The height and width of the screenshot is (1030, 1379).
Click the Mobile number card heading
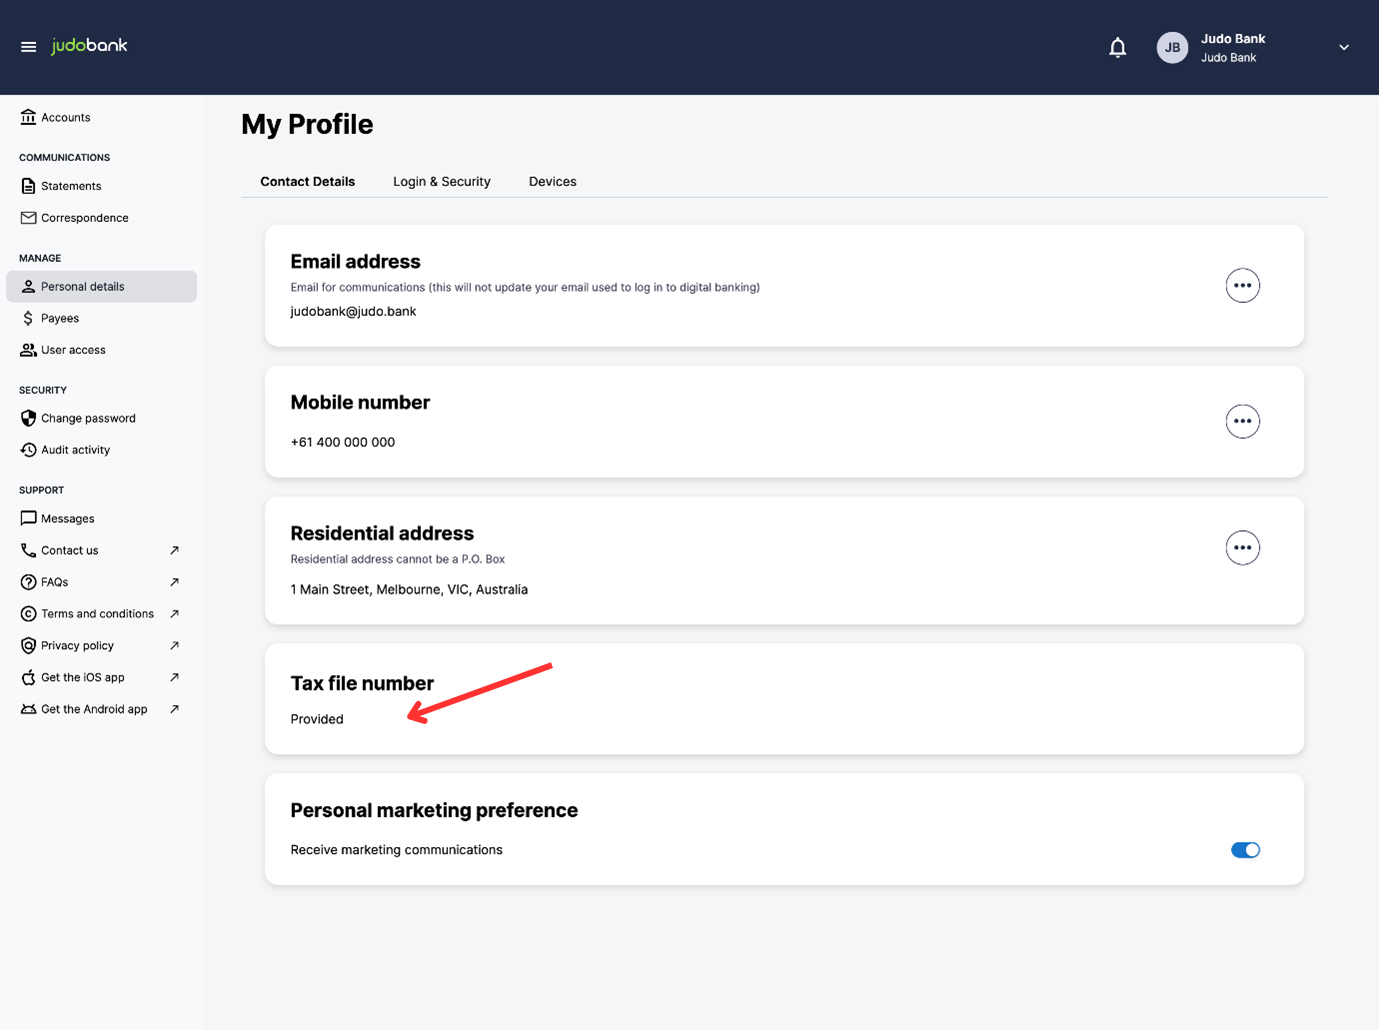[x=360, y=402]
